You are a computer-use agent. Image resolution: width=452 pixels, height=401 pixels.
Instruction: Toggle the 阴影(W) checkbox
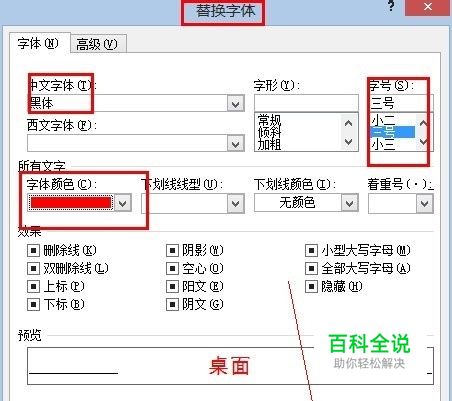click(x=172, y=250)
